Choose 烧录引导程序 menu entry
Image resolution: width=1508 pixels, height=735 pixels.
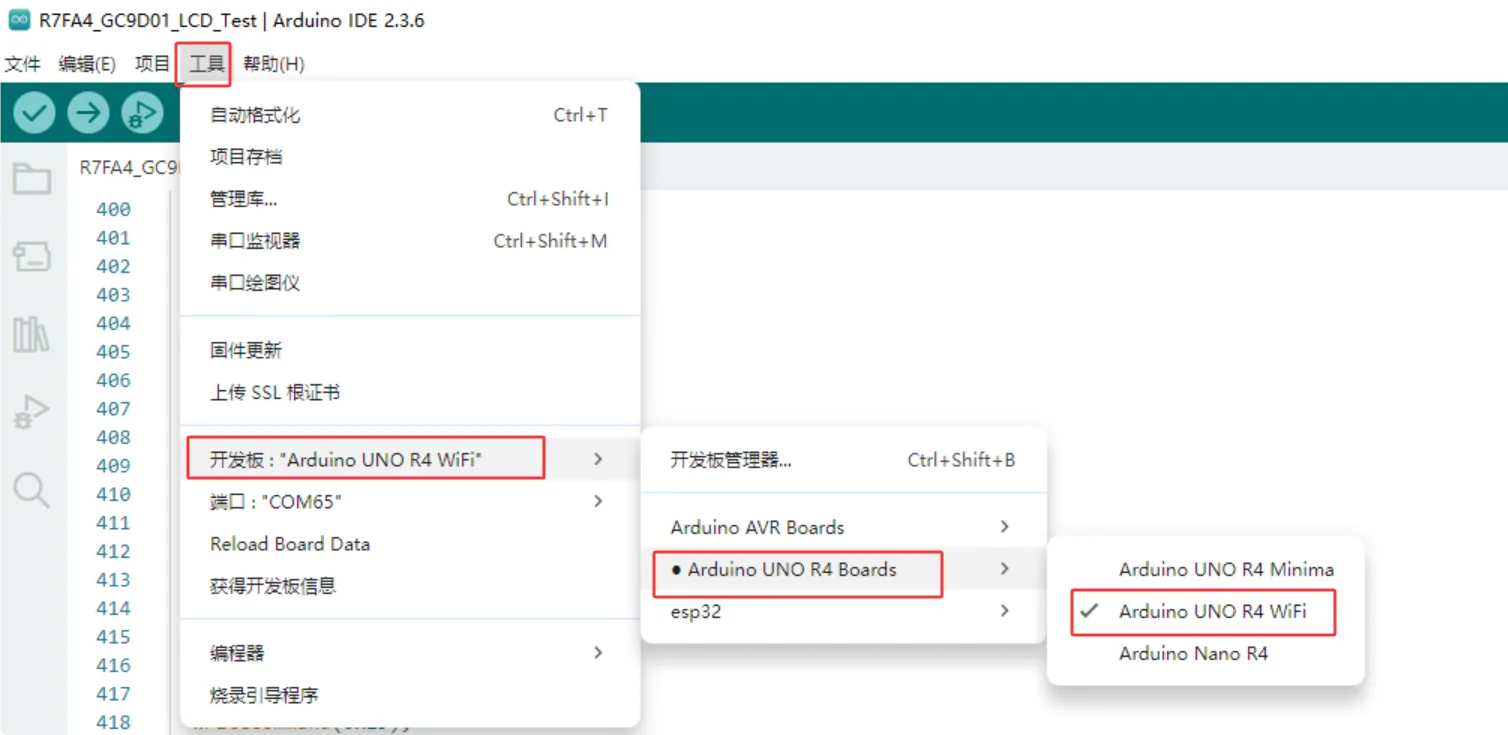pyautogui.click(x=409, y=695)
